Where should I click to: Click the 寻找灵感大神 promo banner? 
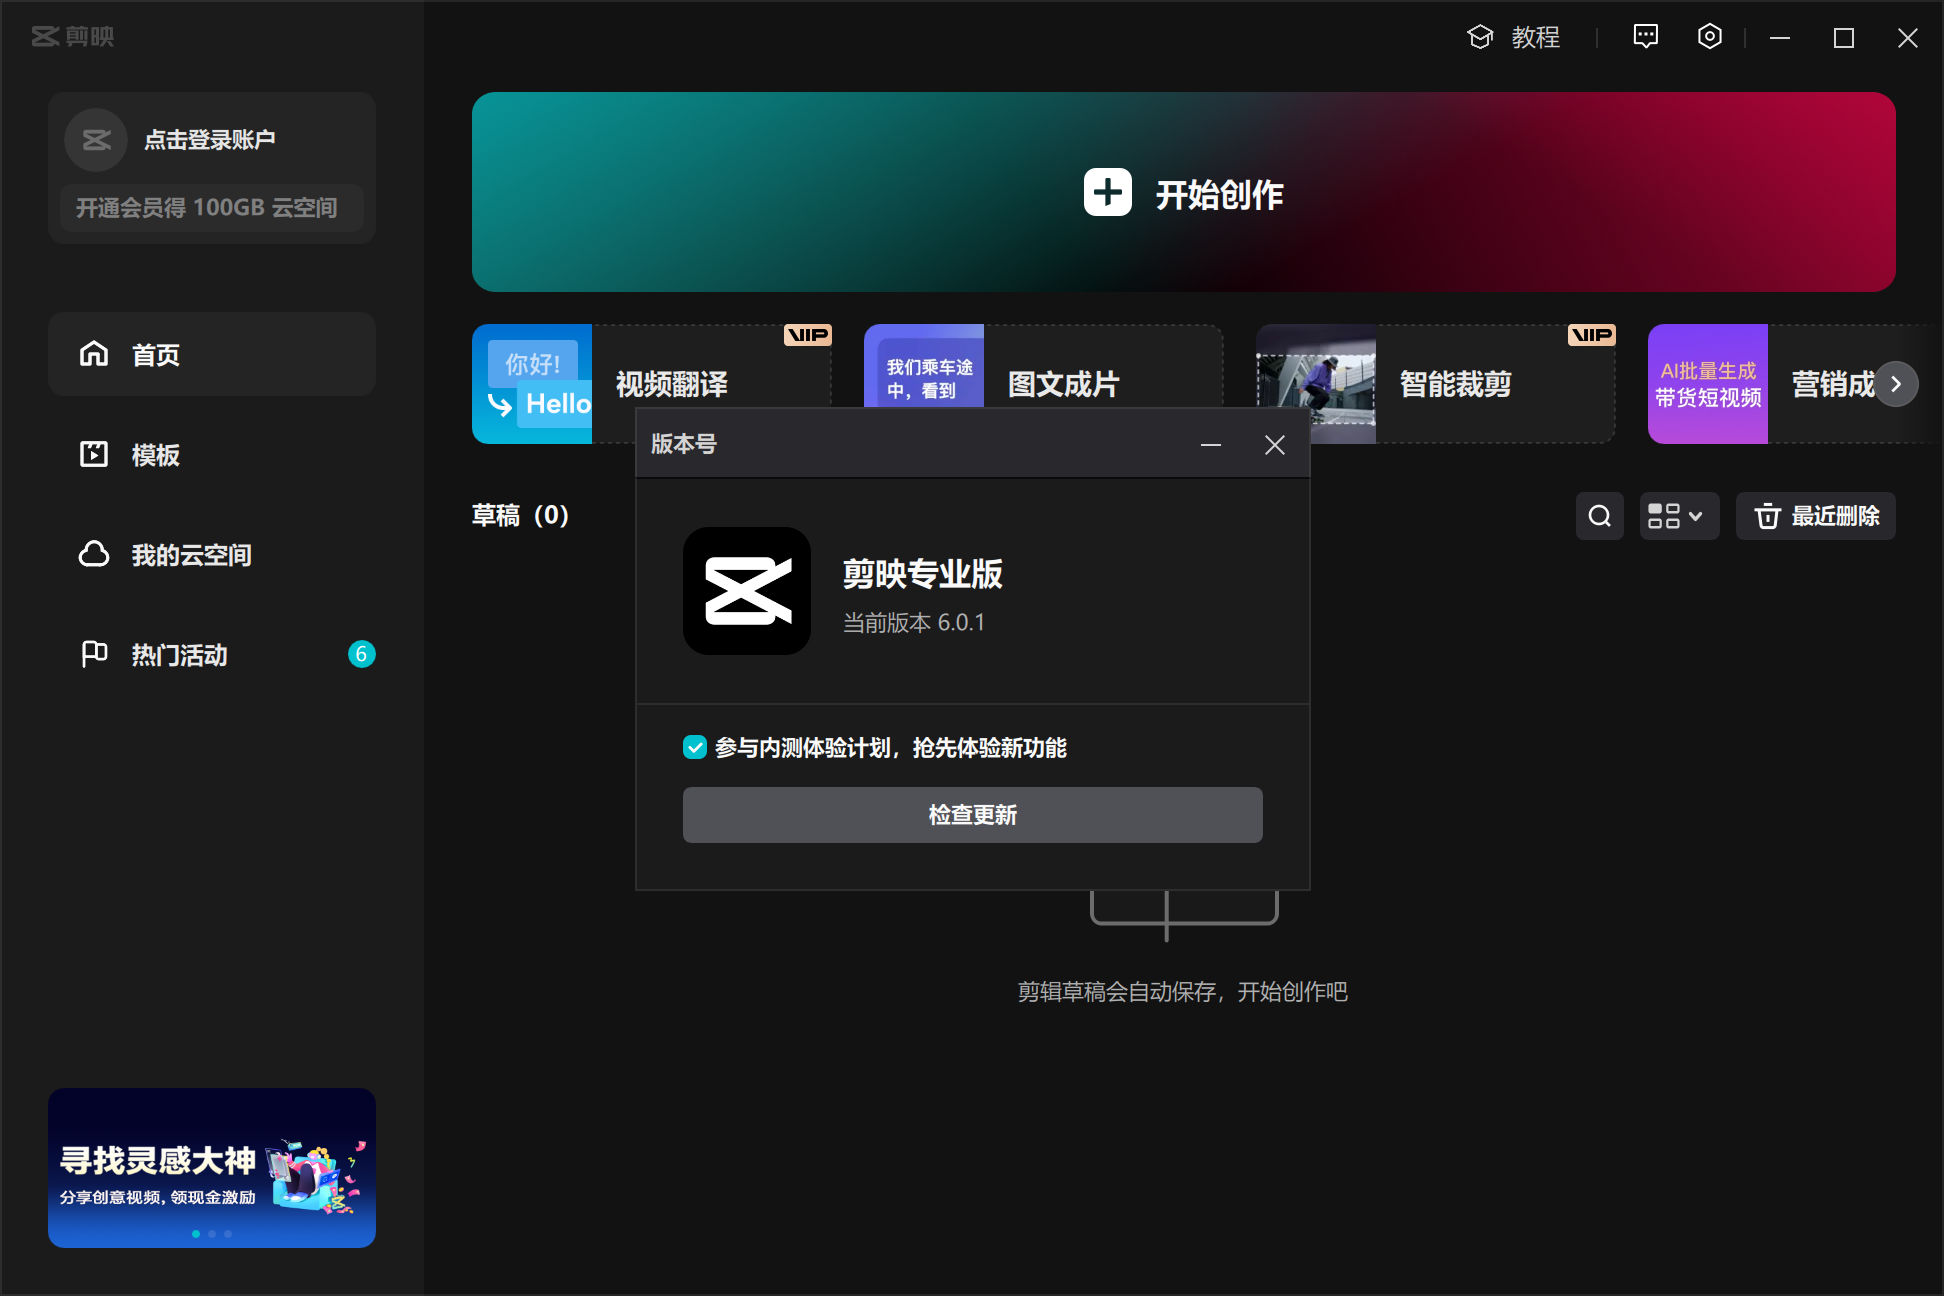(212, 1167)
